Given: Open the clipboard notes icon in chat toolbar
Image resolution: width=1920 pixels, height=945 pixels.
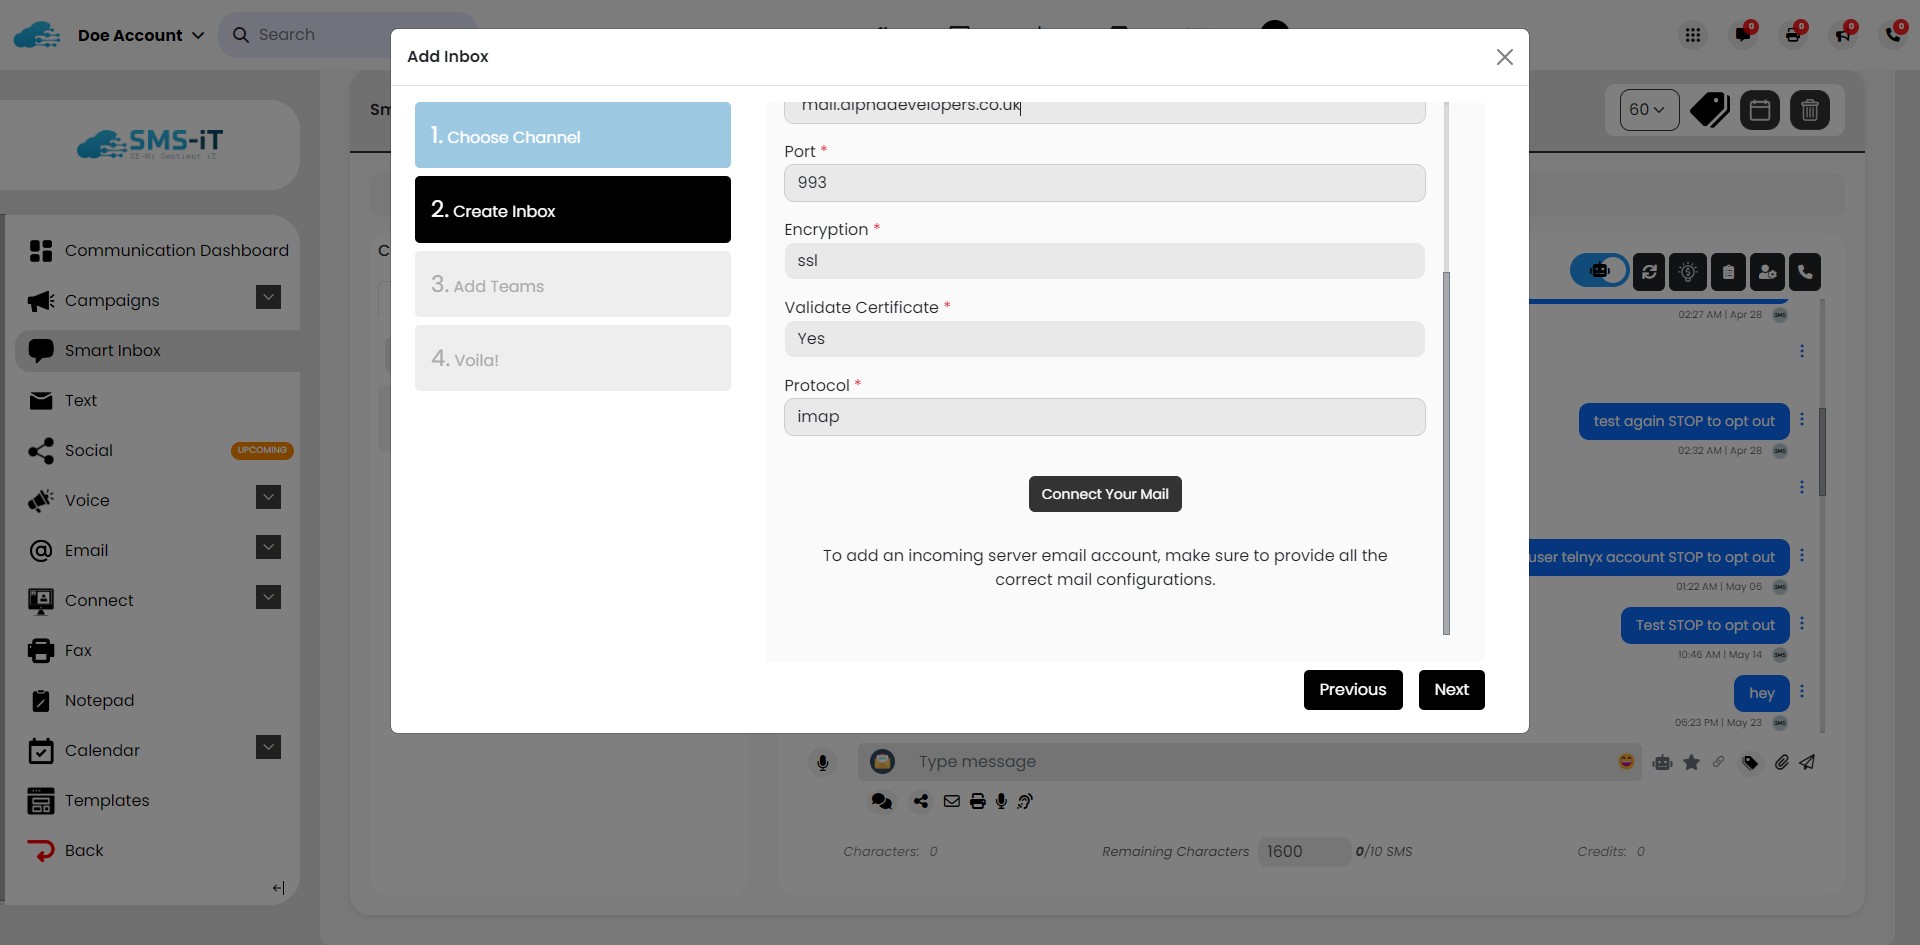Looking at the screenshot, I should point(1728,272).
